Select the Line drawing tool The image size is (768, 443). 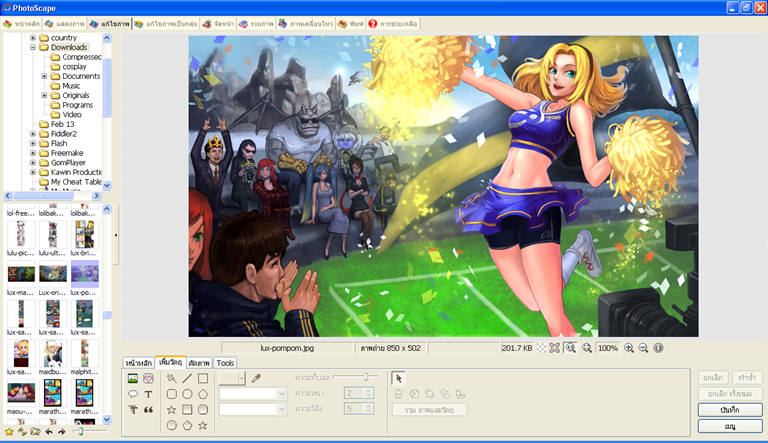pos(187,378)
